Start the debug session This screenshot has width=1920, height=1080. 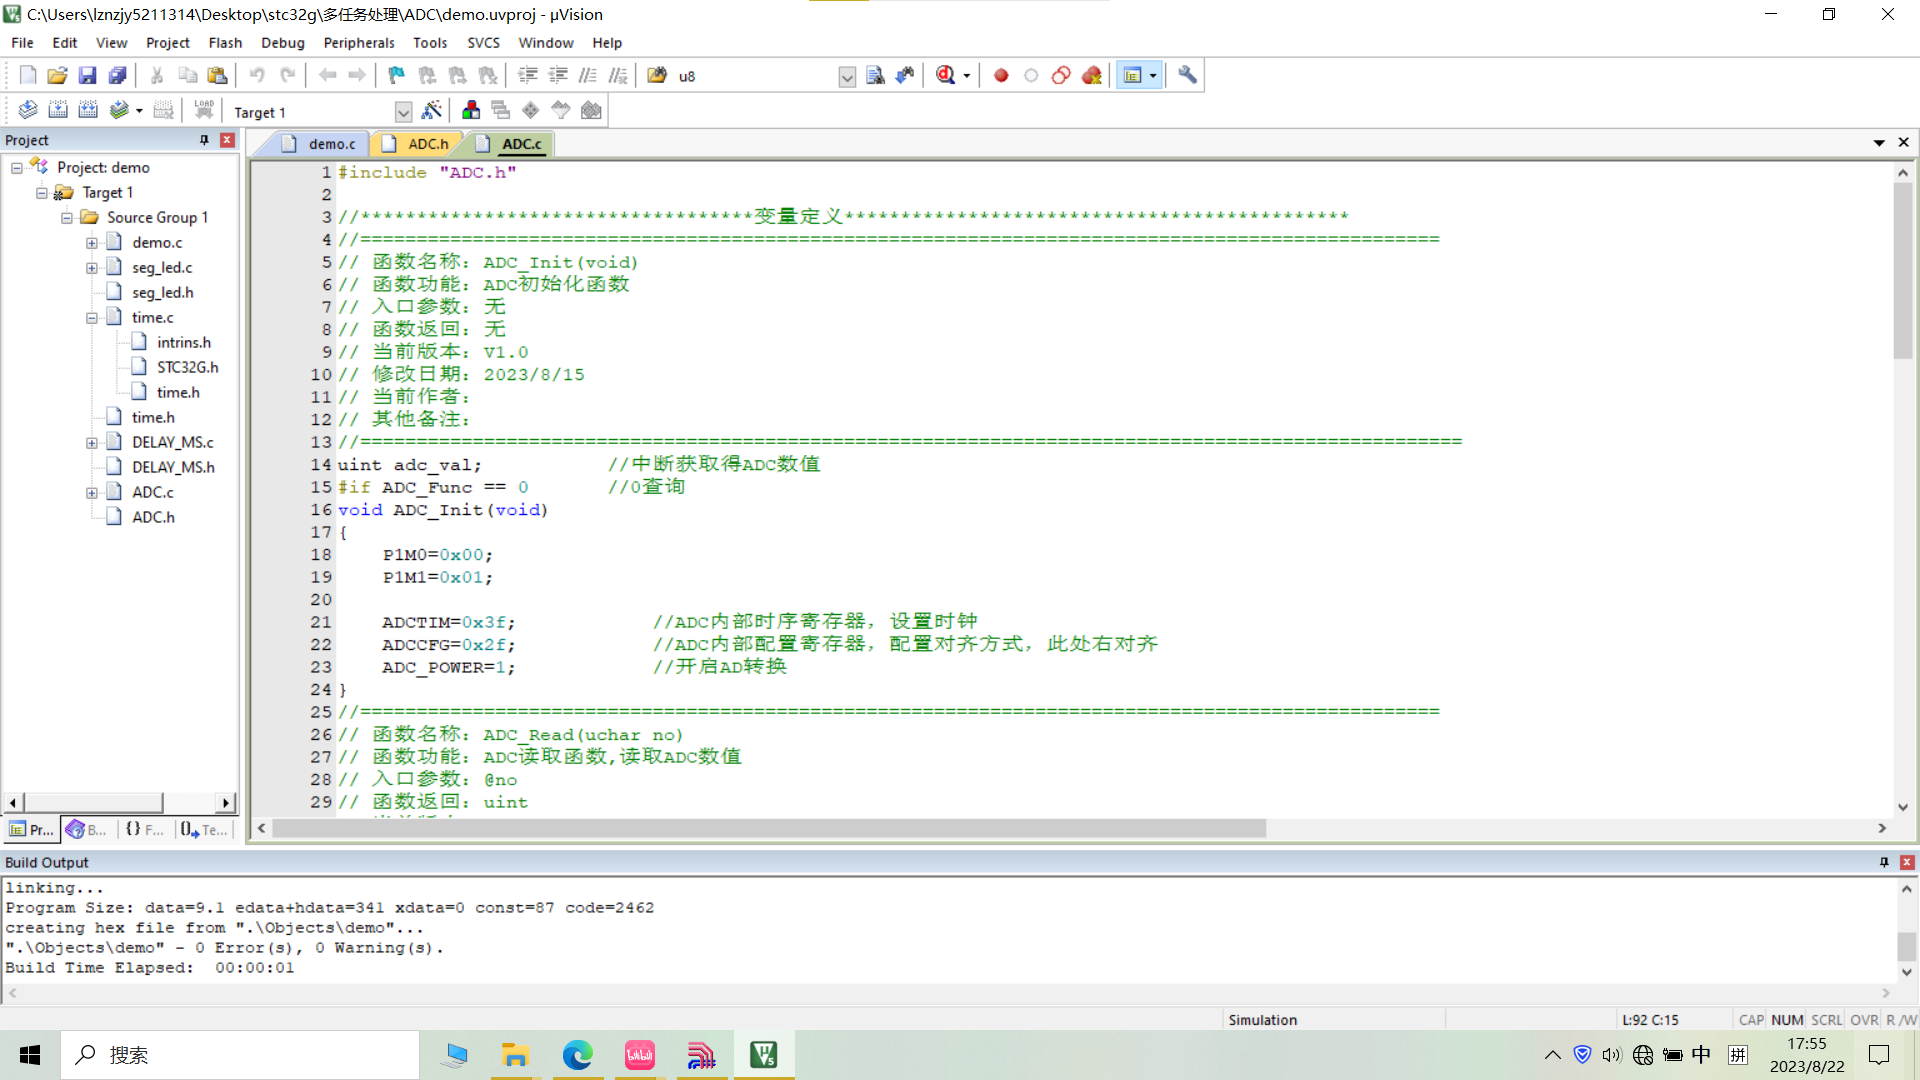pos(946,75)
